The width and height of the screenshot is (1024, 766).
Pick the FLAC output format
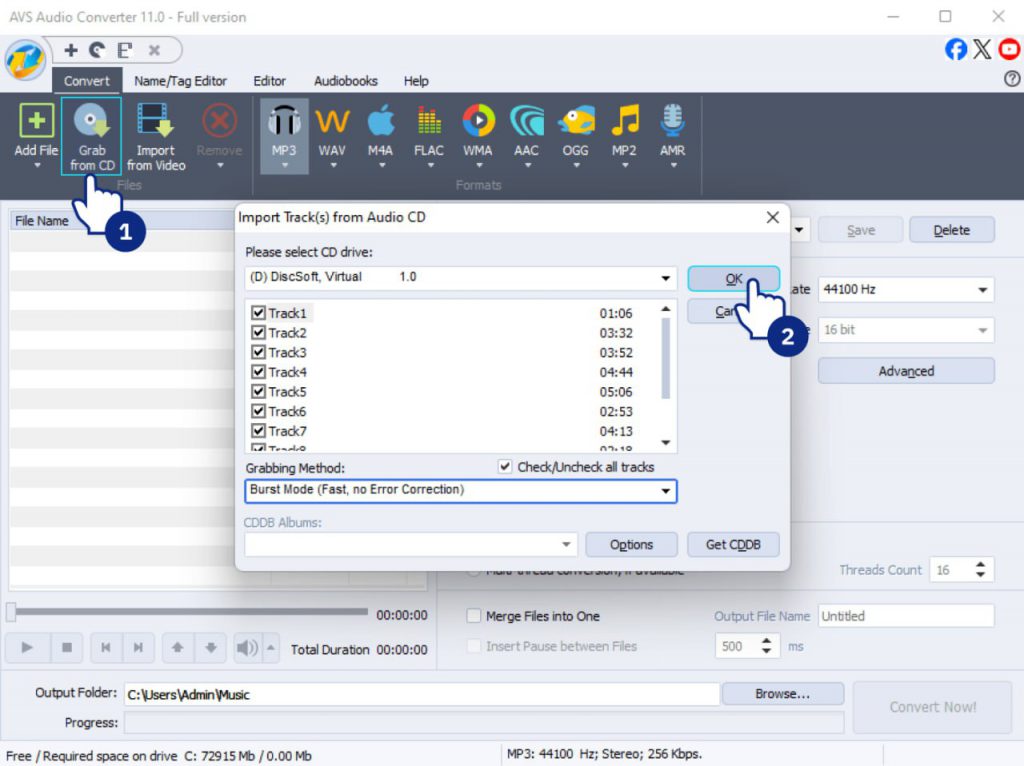pyautogui.click(x=429, y=123)
